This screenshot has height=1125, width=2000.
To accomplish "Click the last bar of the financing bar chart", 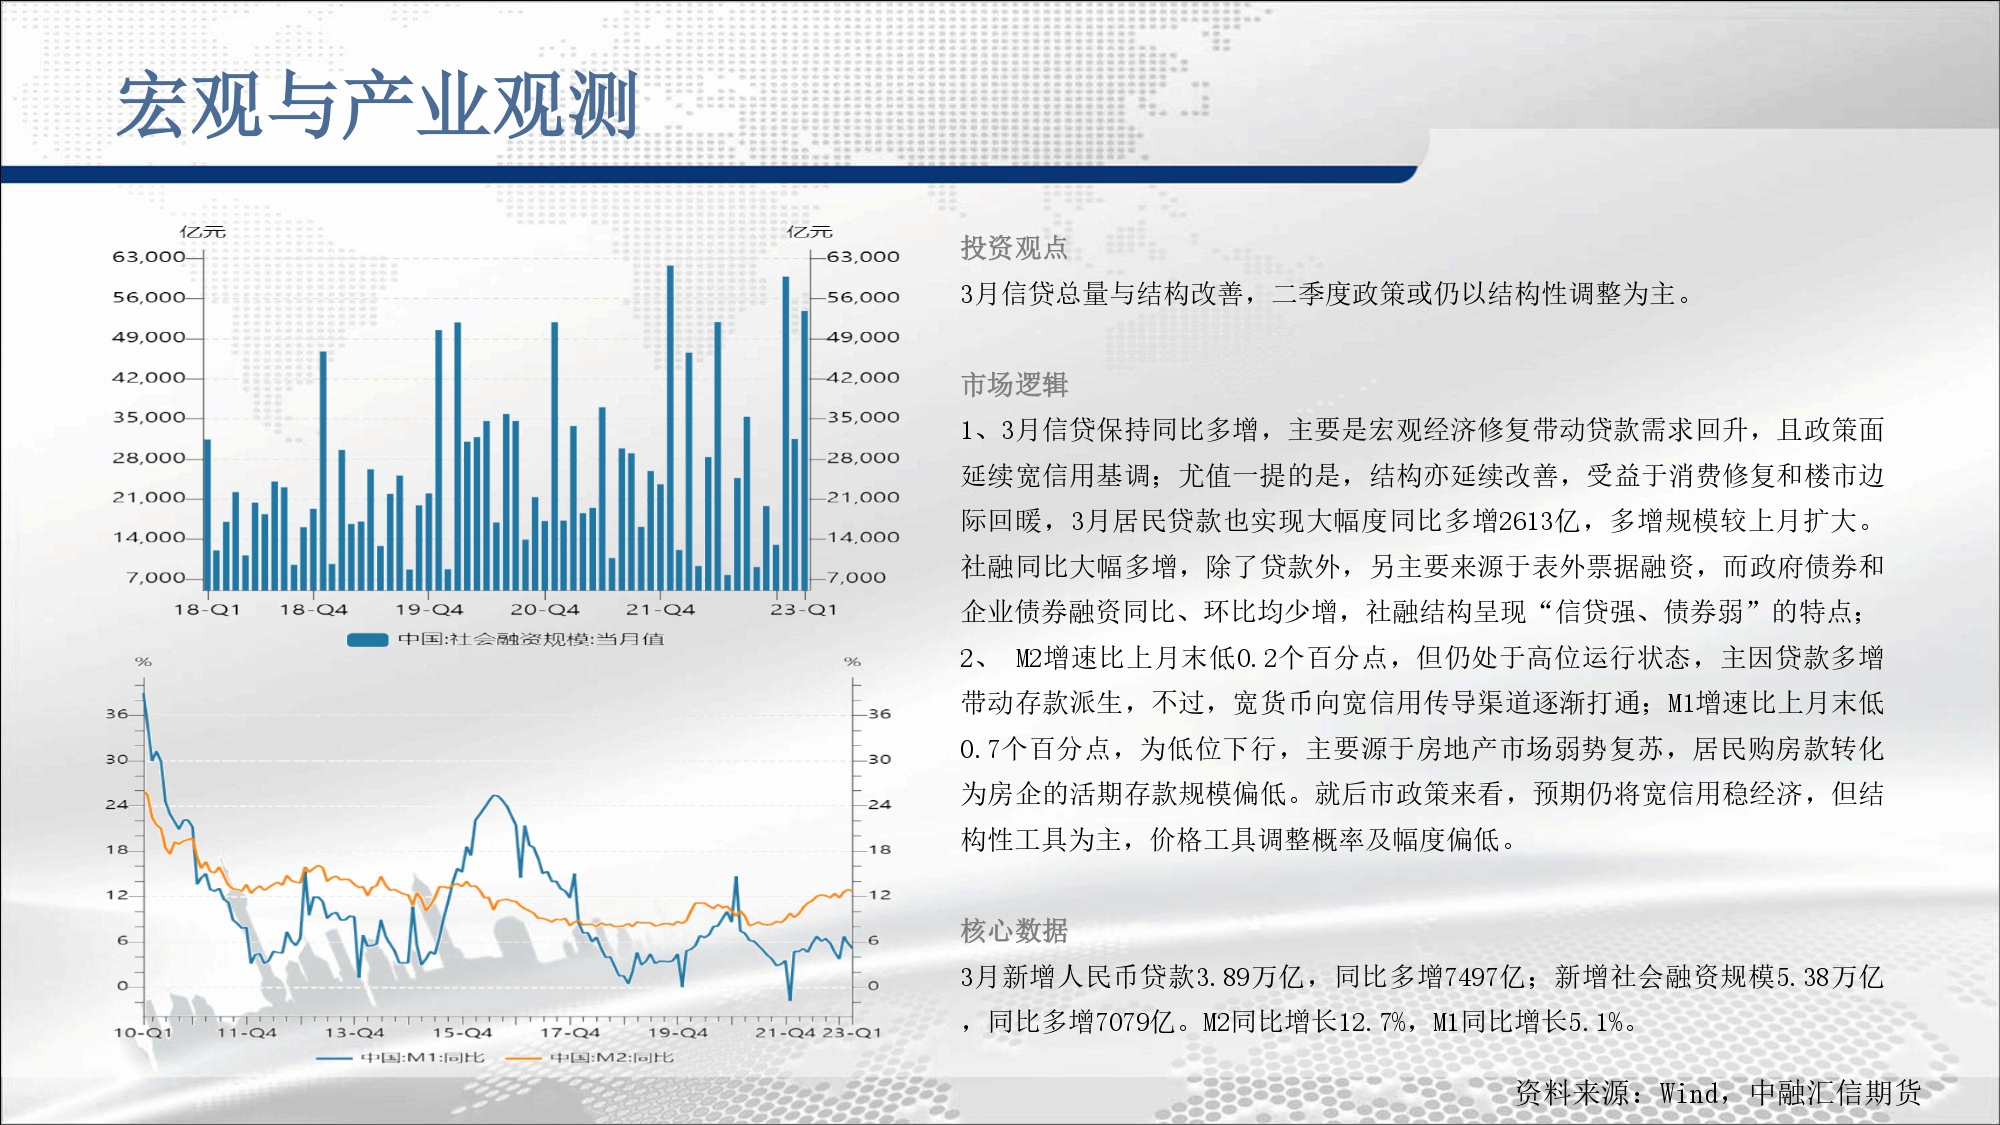I will click(804, 450).
